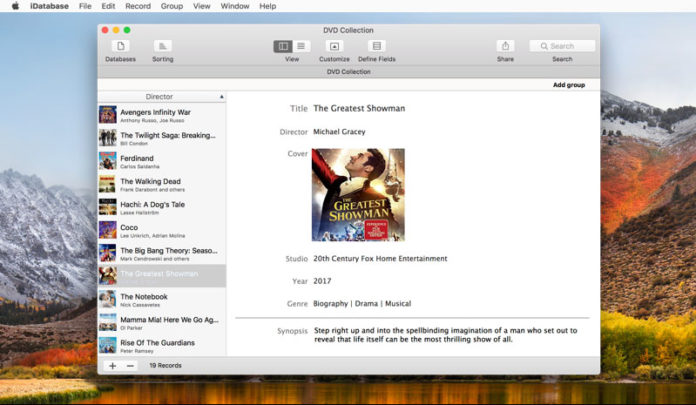Click Rise Of The Guardians cover thumbnail
The height and width of the screenshot is (405, 696).
[107, 345]
